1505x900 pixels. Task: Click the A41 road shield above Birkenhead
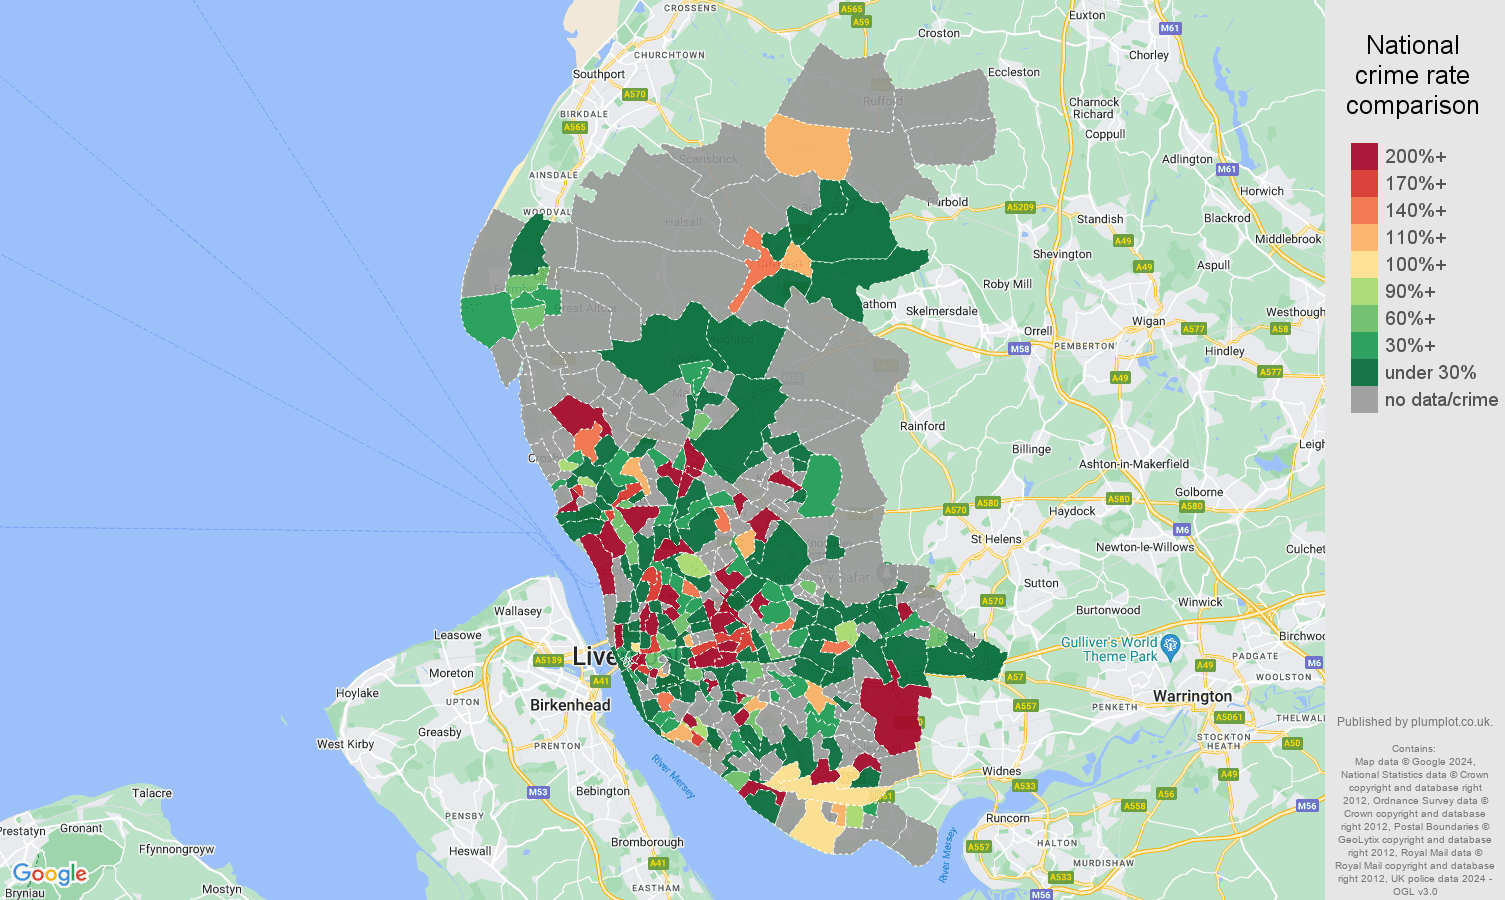click(x=600, y=681)
